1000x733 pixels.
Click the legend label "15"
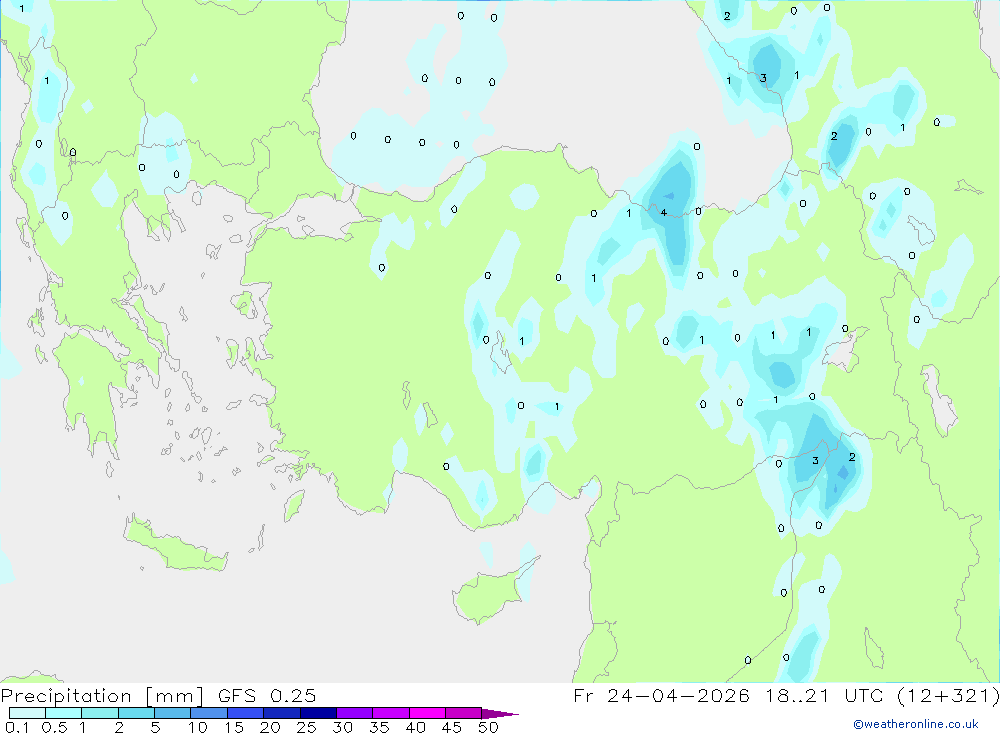pyautogui.click(x=234, y=727)
